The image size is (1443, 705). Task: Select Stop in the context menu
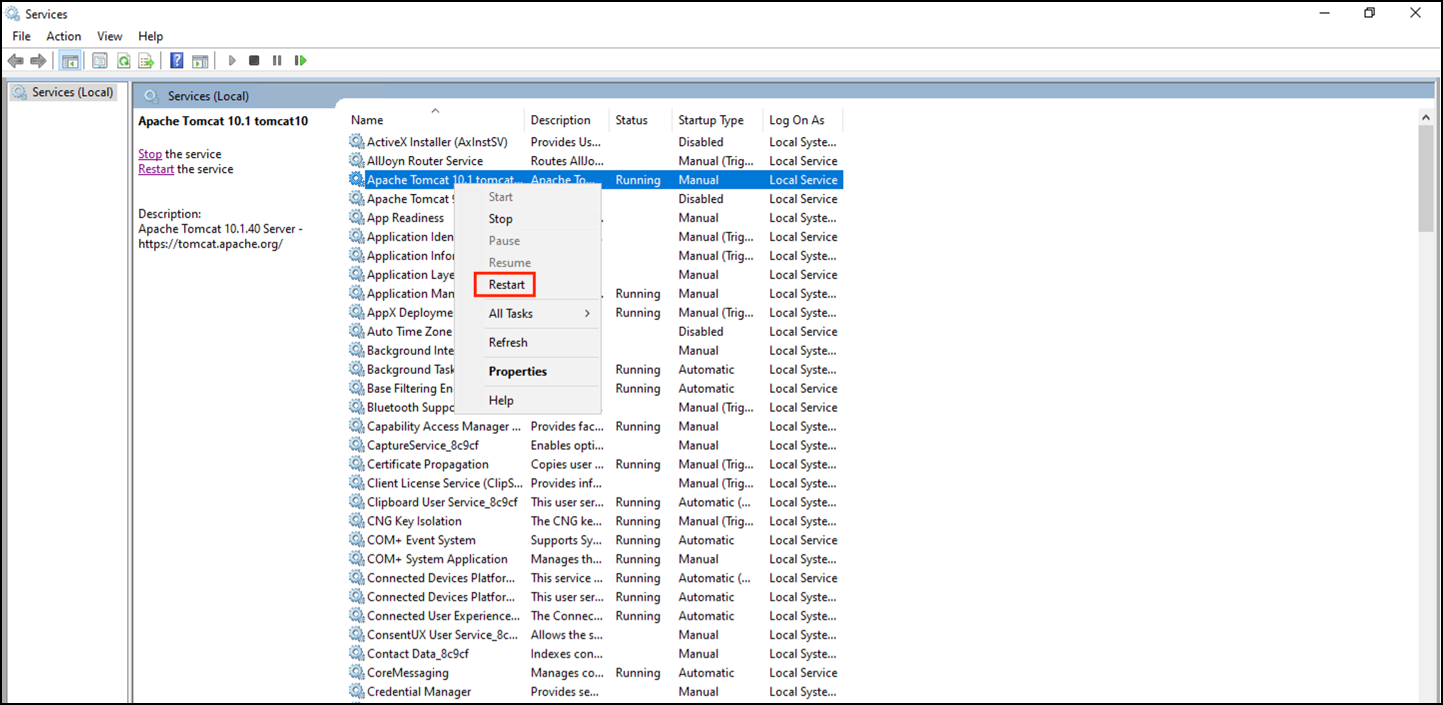pyautogui.click(x=500, y=219)
